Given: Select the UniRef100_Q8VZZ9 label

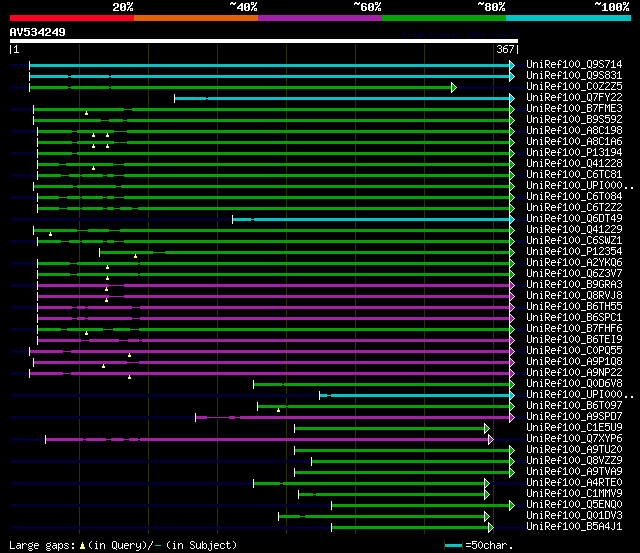Looking at the screenshot, I should click(x=574, y=461).
